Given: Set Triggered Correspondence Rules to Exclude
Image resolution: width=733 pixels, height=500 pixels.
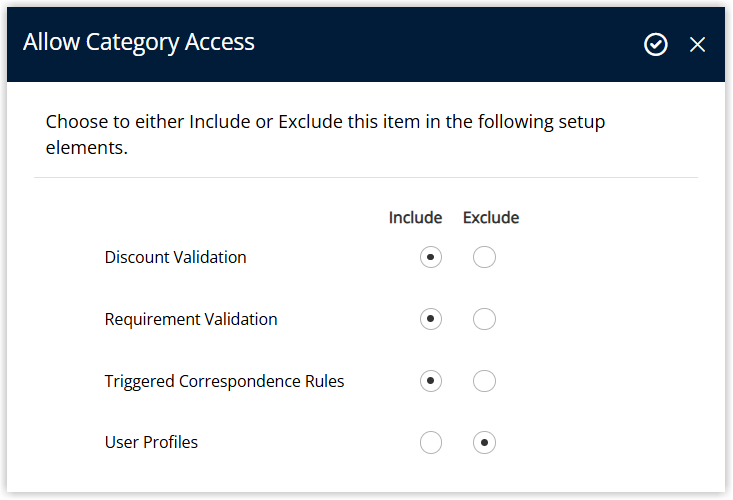Looking at the screenshot, I should tap(484, 381).
